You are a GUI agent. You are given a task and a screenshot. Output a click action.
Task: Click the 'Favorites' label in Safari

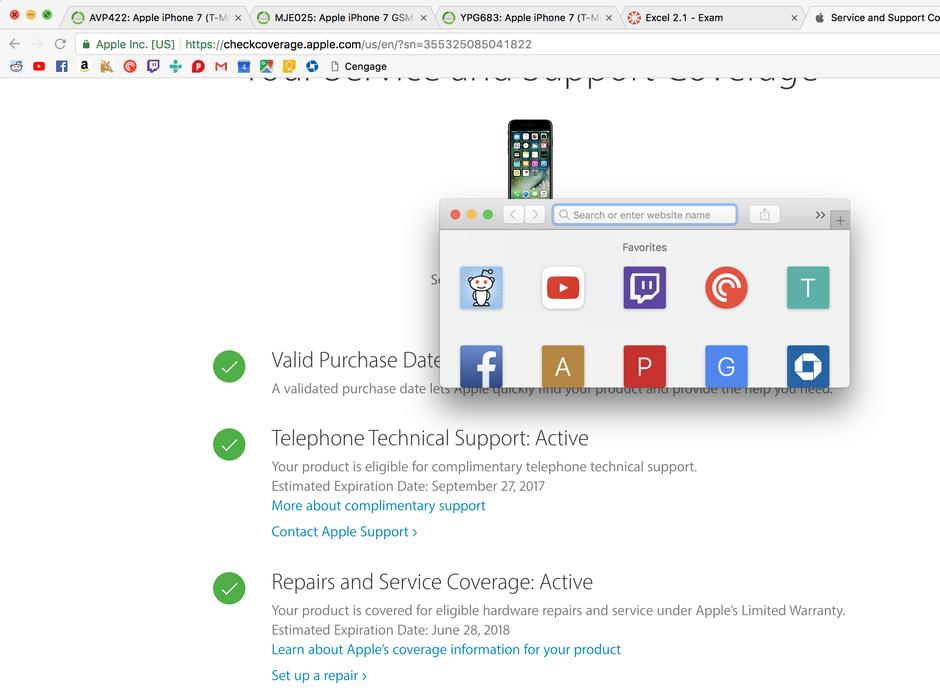pos(644,247)
